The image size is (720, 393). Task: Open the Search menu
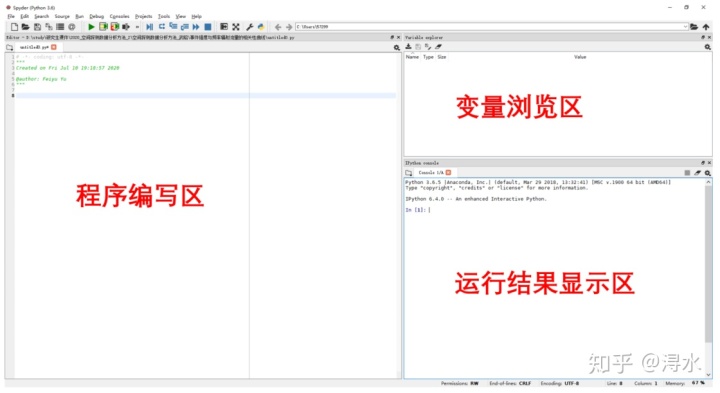42,16
